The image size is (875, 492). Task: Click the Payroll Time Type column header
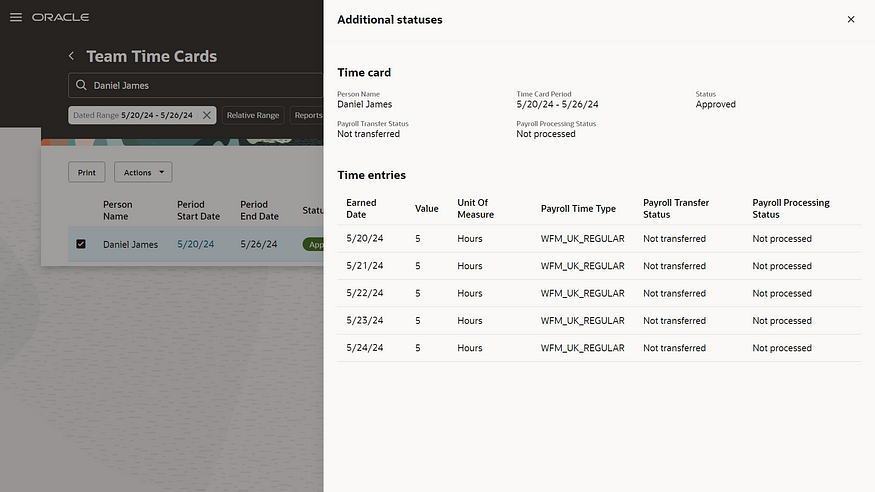pos(578,209)
